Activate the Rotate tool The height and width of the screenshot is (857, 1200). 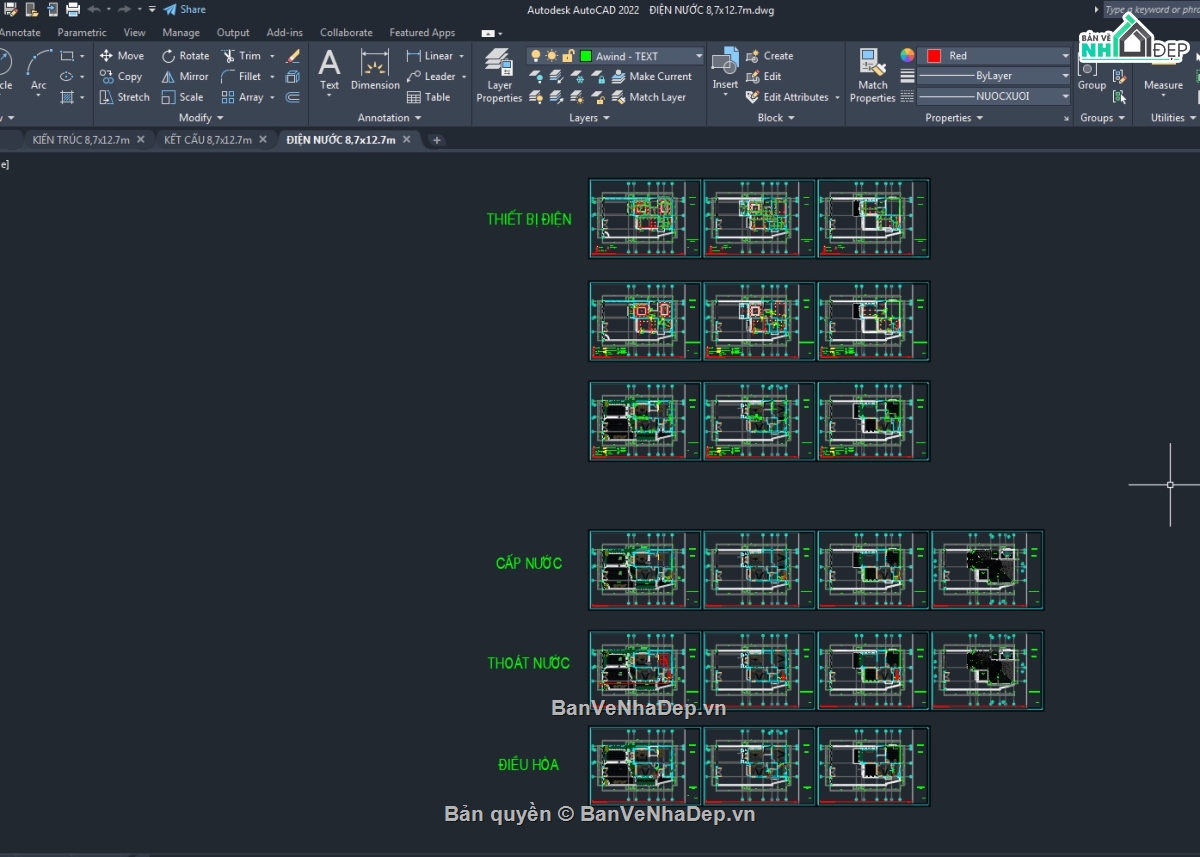[x=184, y=55]
